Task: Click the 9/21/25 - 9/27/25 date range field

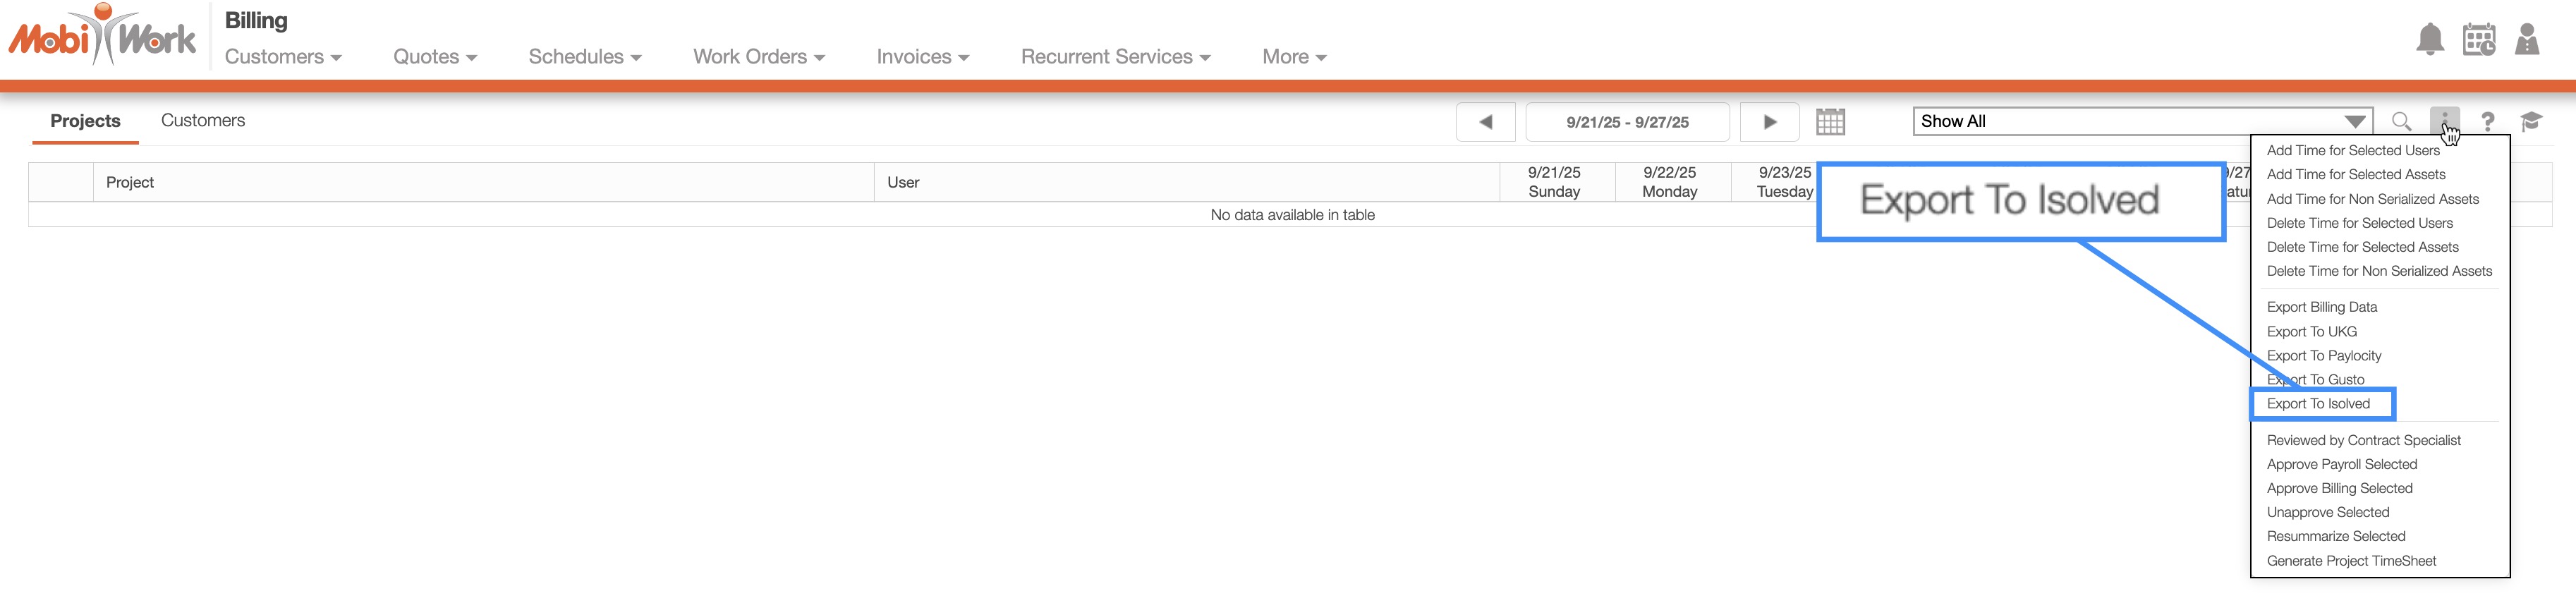Action: click(x=1627, y=122)
